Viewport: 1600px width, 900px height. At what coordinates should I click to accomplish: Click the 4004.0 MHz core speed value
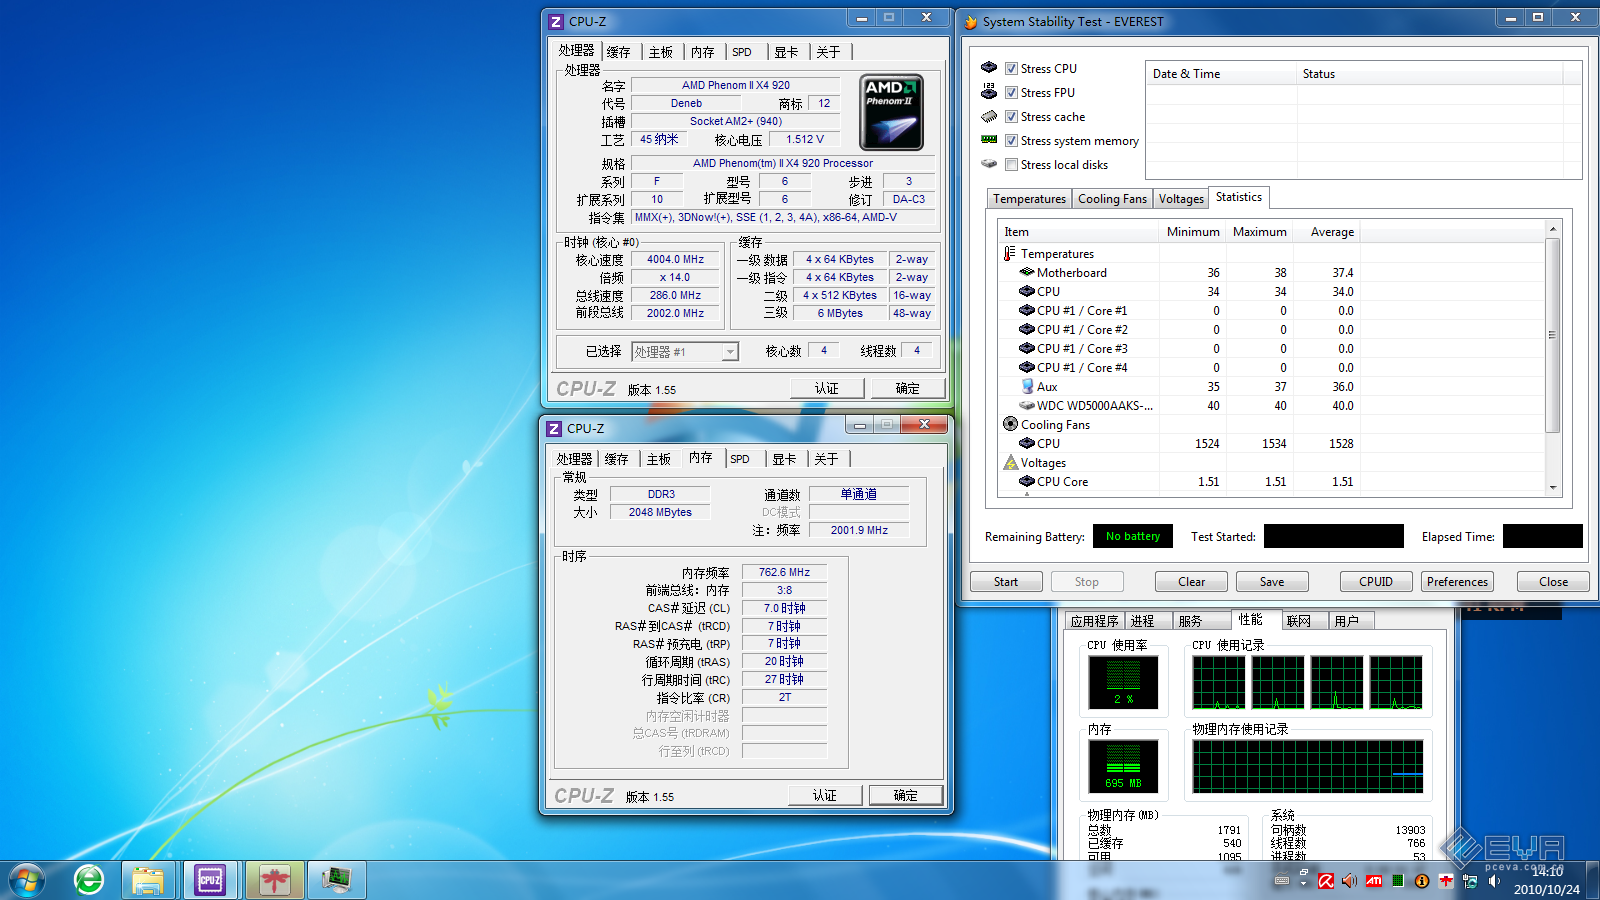point(675,259)
